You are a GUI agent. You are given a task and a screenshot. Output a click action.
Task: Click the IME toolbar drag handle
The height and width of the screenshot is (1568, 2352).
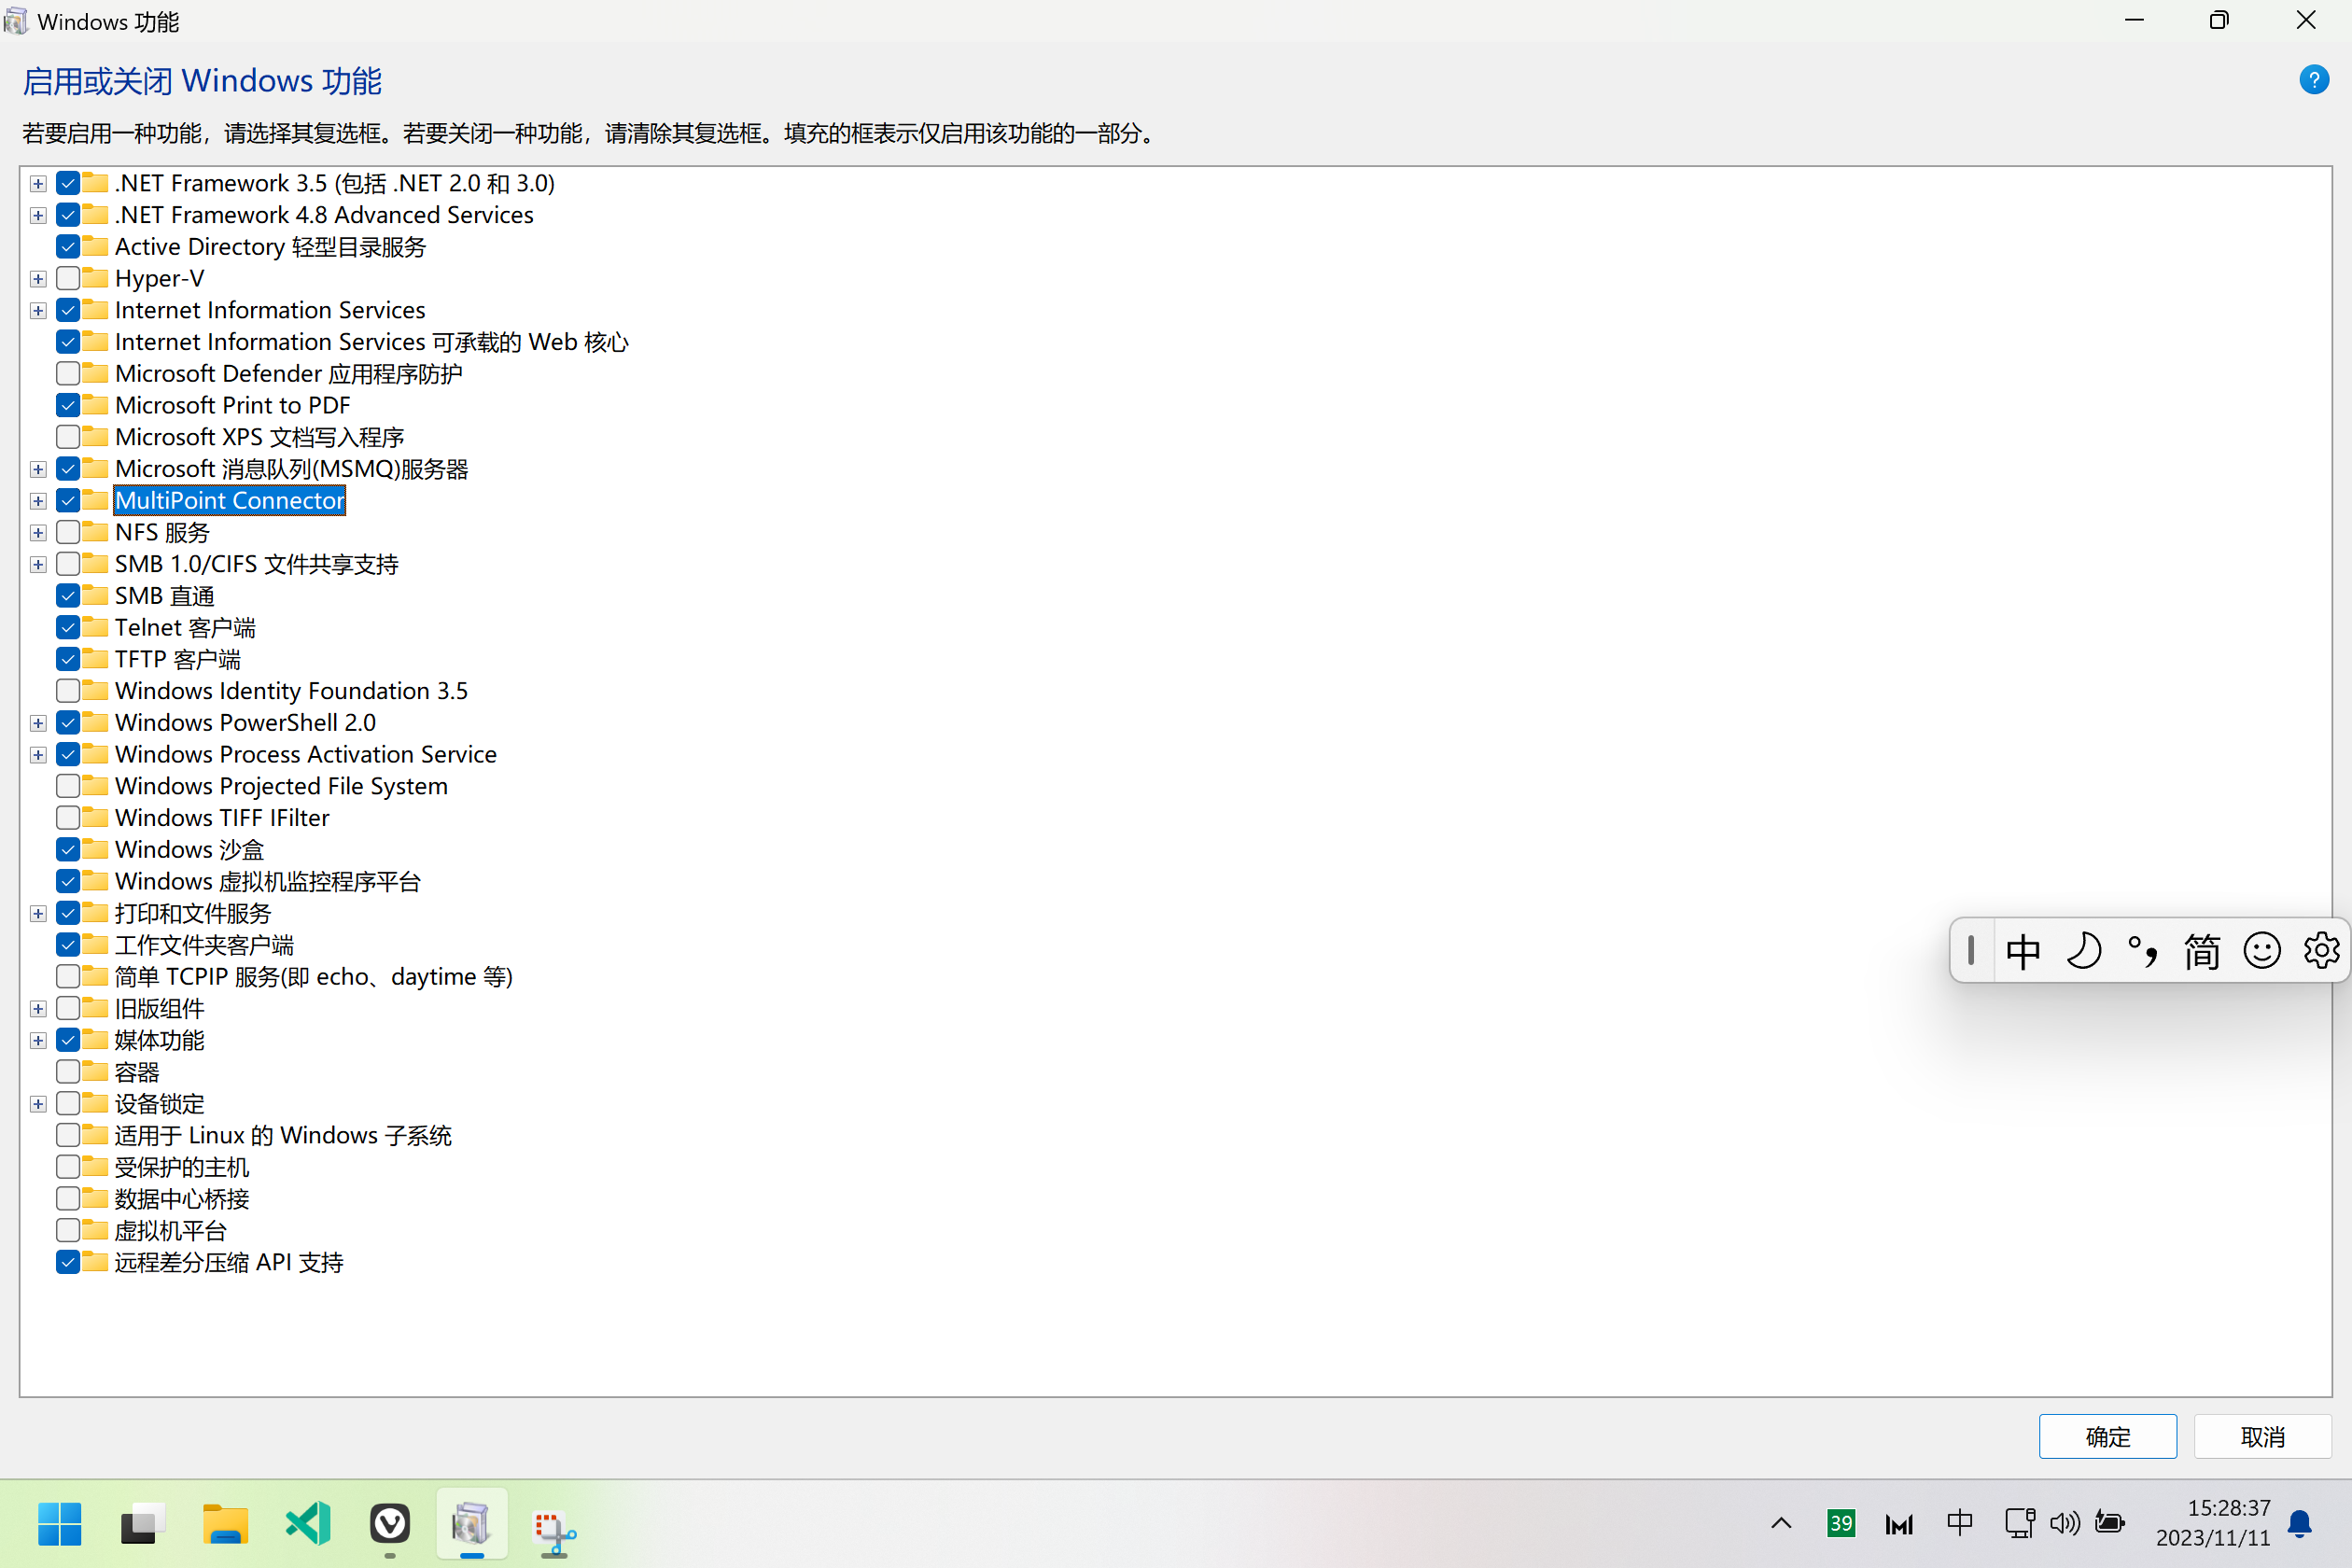pyautogui.click(x=1970, y=950)
